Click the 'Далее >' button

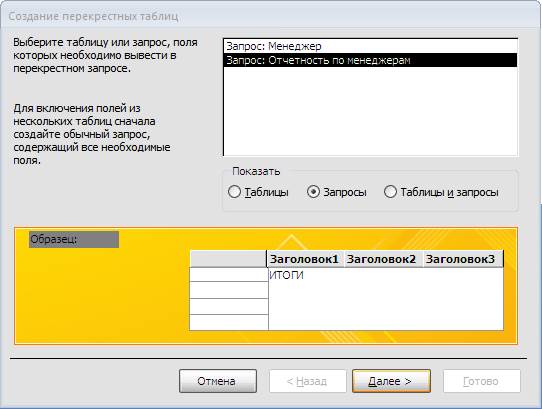391,381
